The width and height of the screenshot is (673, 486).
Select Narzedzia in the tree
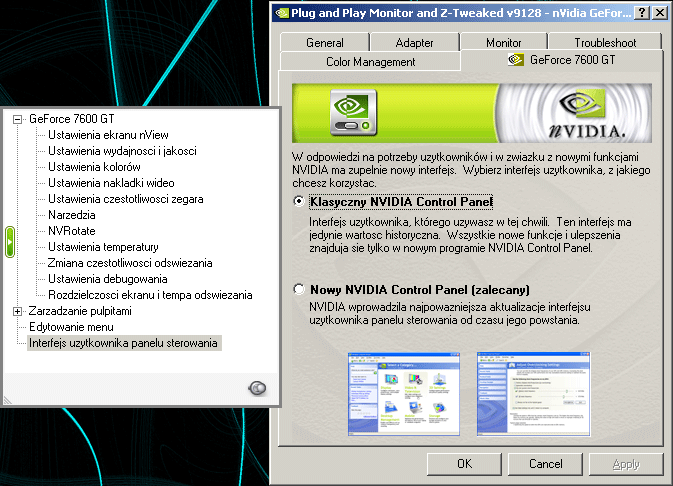[x=72, y=215]
